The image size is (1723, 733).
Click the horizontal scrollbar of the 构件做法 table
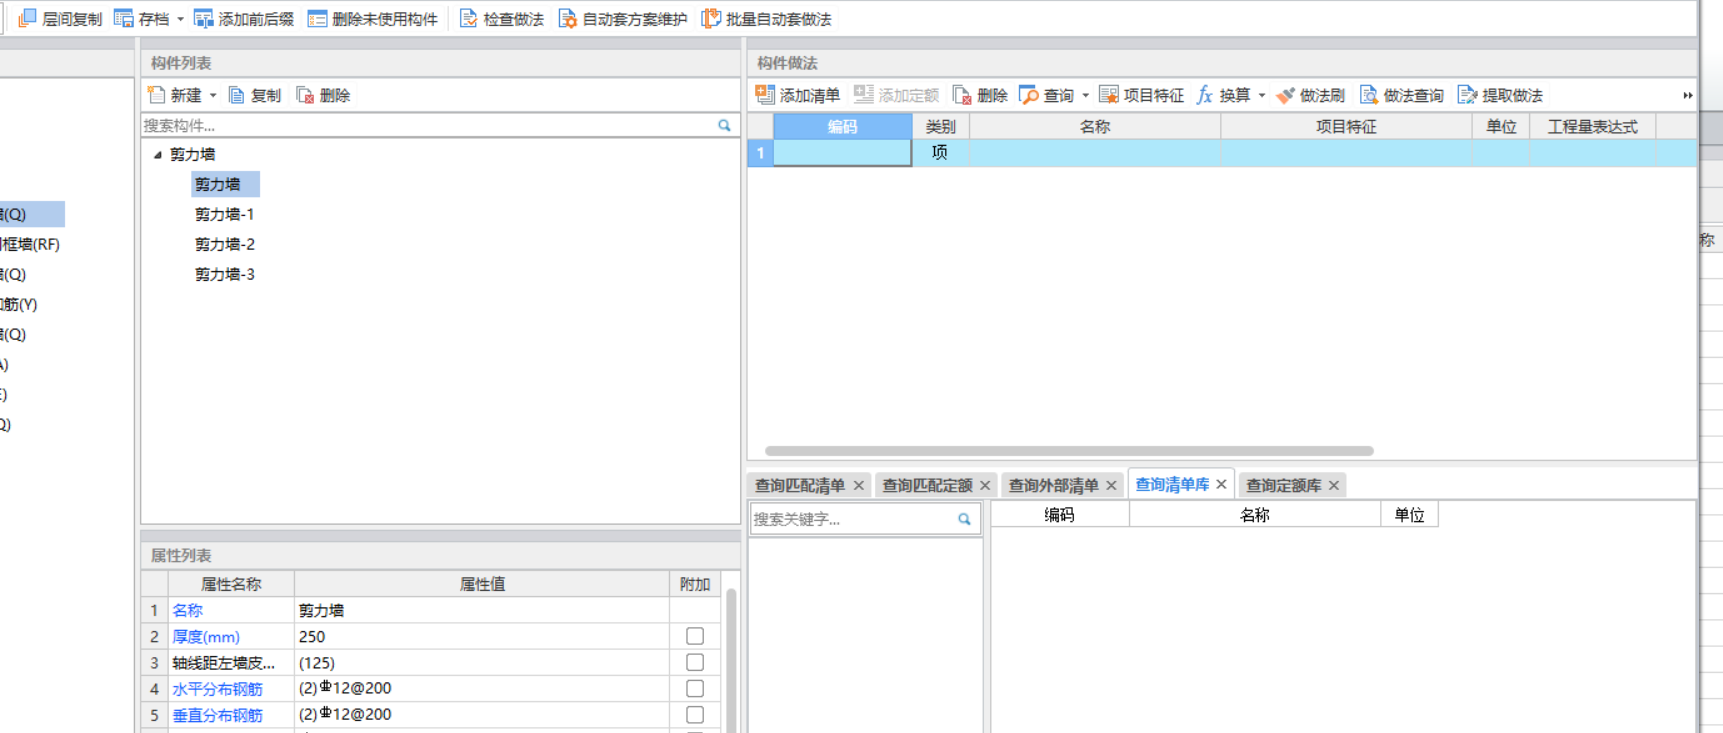click(1069, 451)
